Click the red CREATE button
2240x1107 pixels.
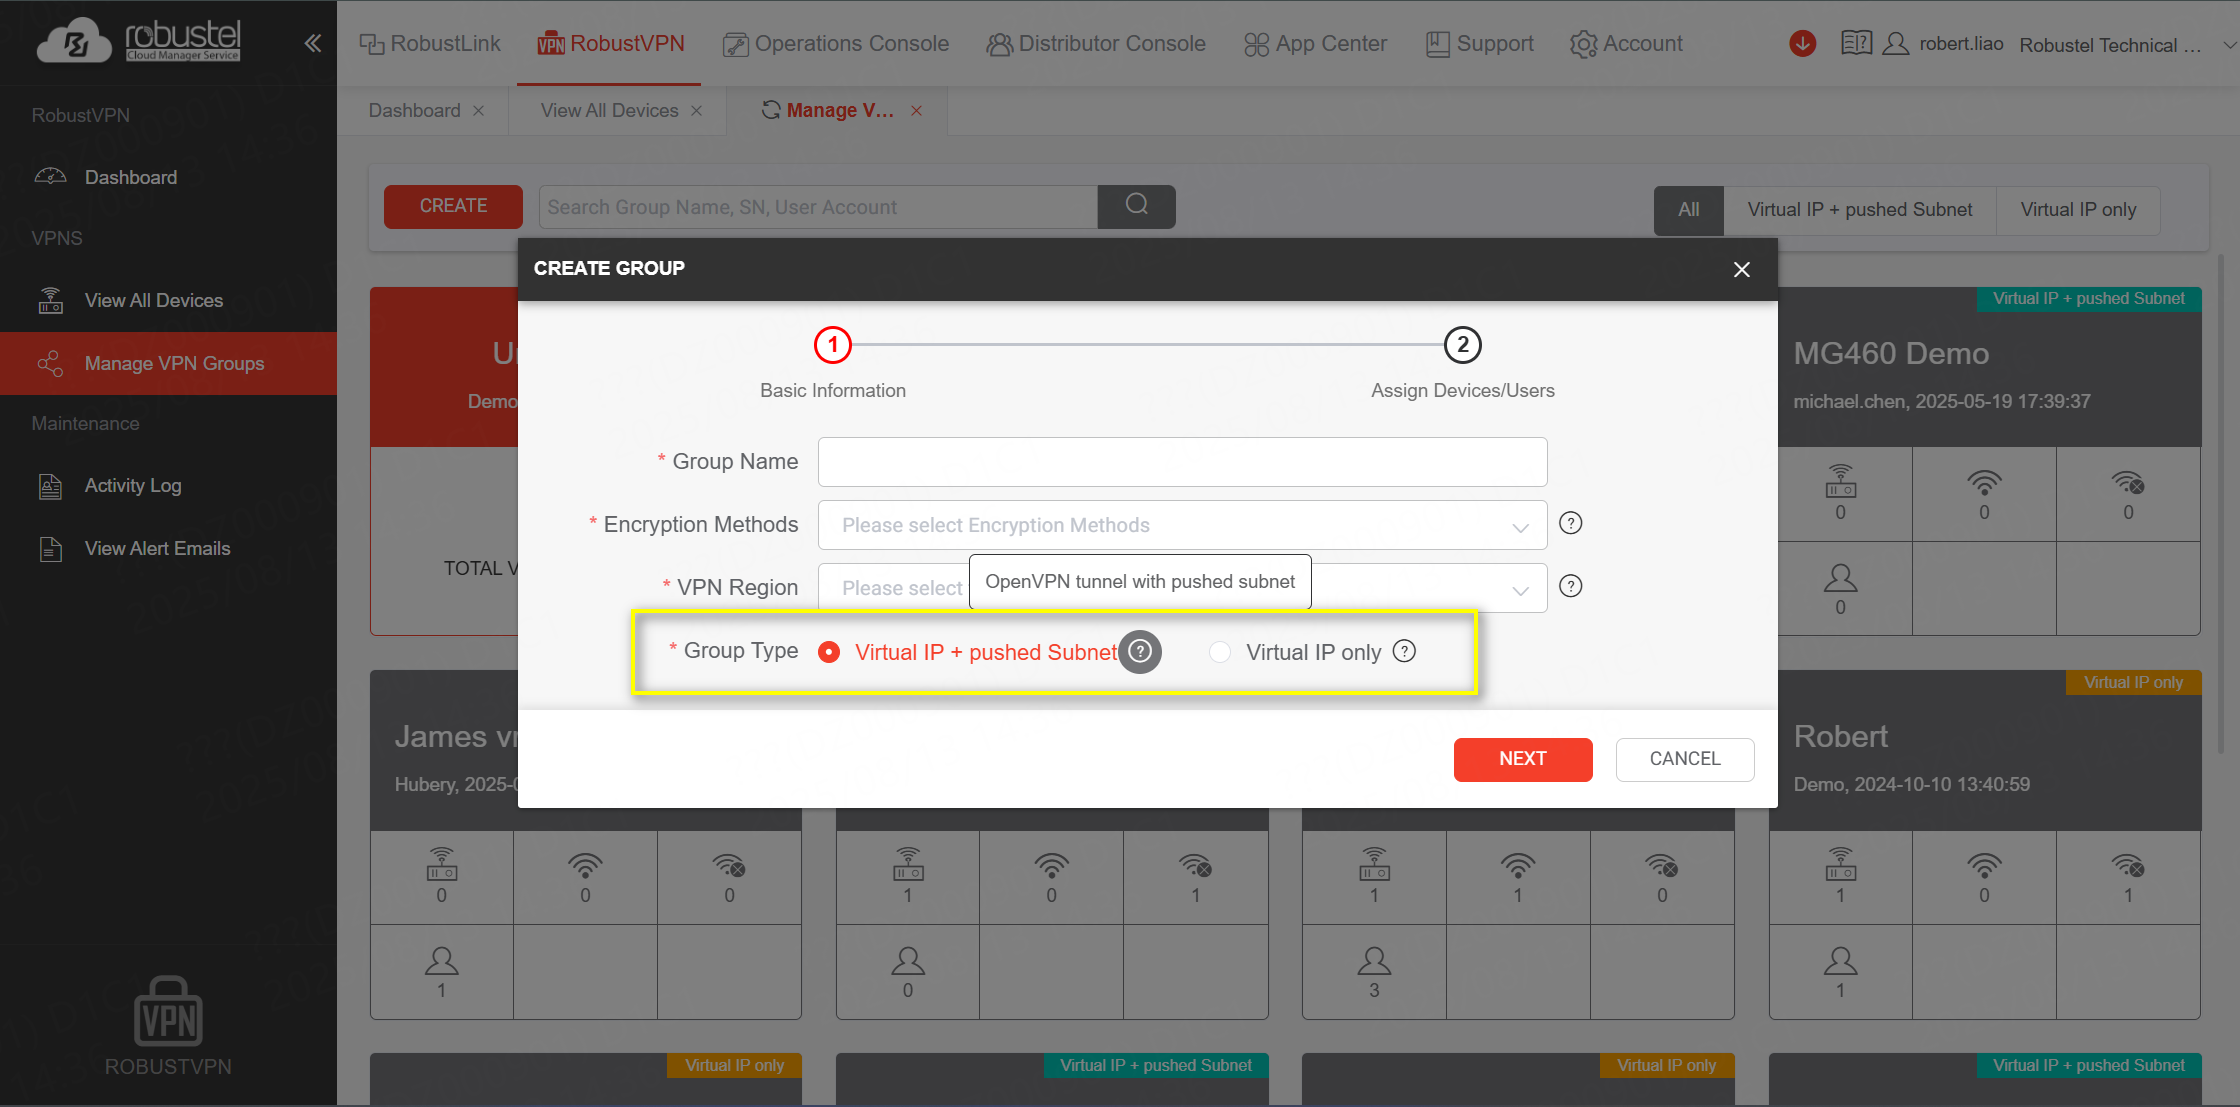[x=453, y=206]
